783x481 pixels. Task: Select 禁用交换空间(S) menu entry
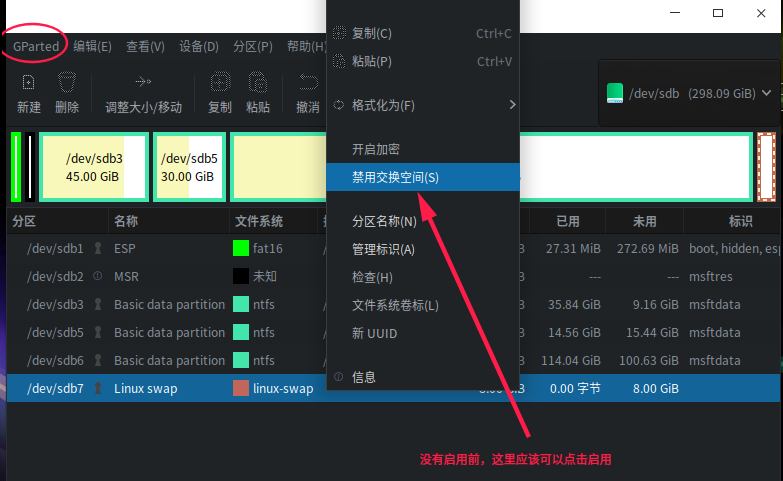point(423,177)
